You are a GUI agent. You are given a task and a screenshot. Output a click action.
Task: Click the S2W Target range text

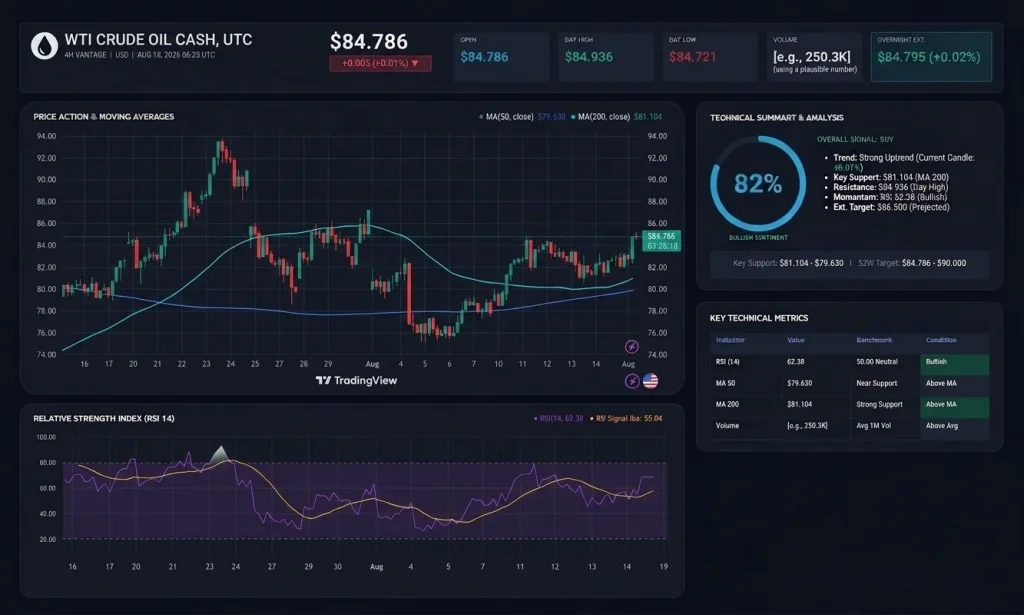(912, 263)
